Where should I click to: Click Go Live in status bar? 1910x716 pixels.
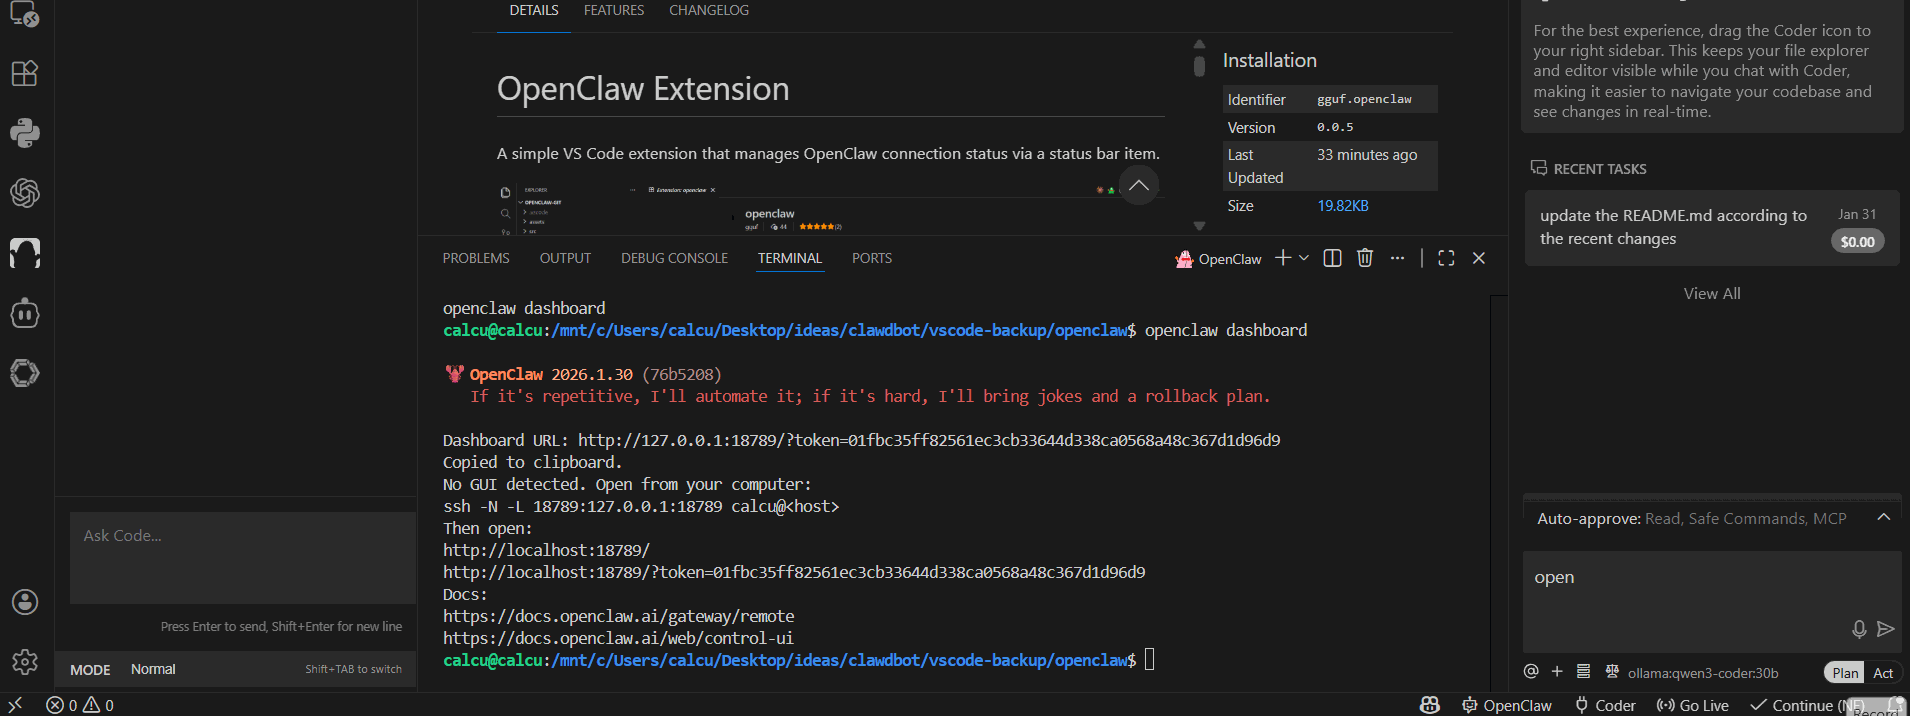[x=1693, y=705]
